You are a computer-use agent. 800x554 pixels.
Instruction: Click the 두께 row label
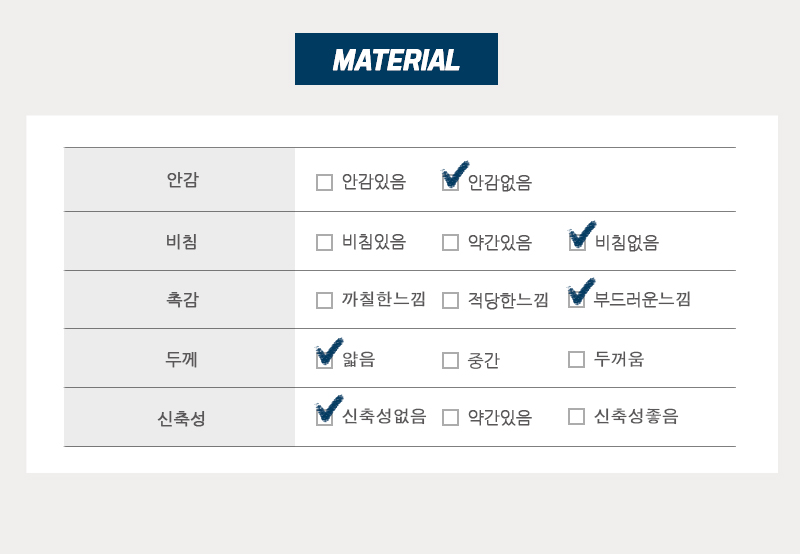[x=181, y=359]
